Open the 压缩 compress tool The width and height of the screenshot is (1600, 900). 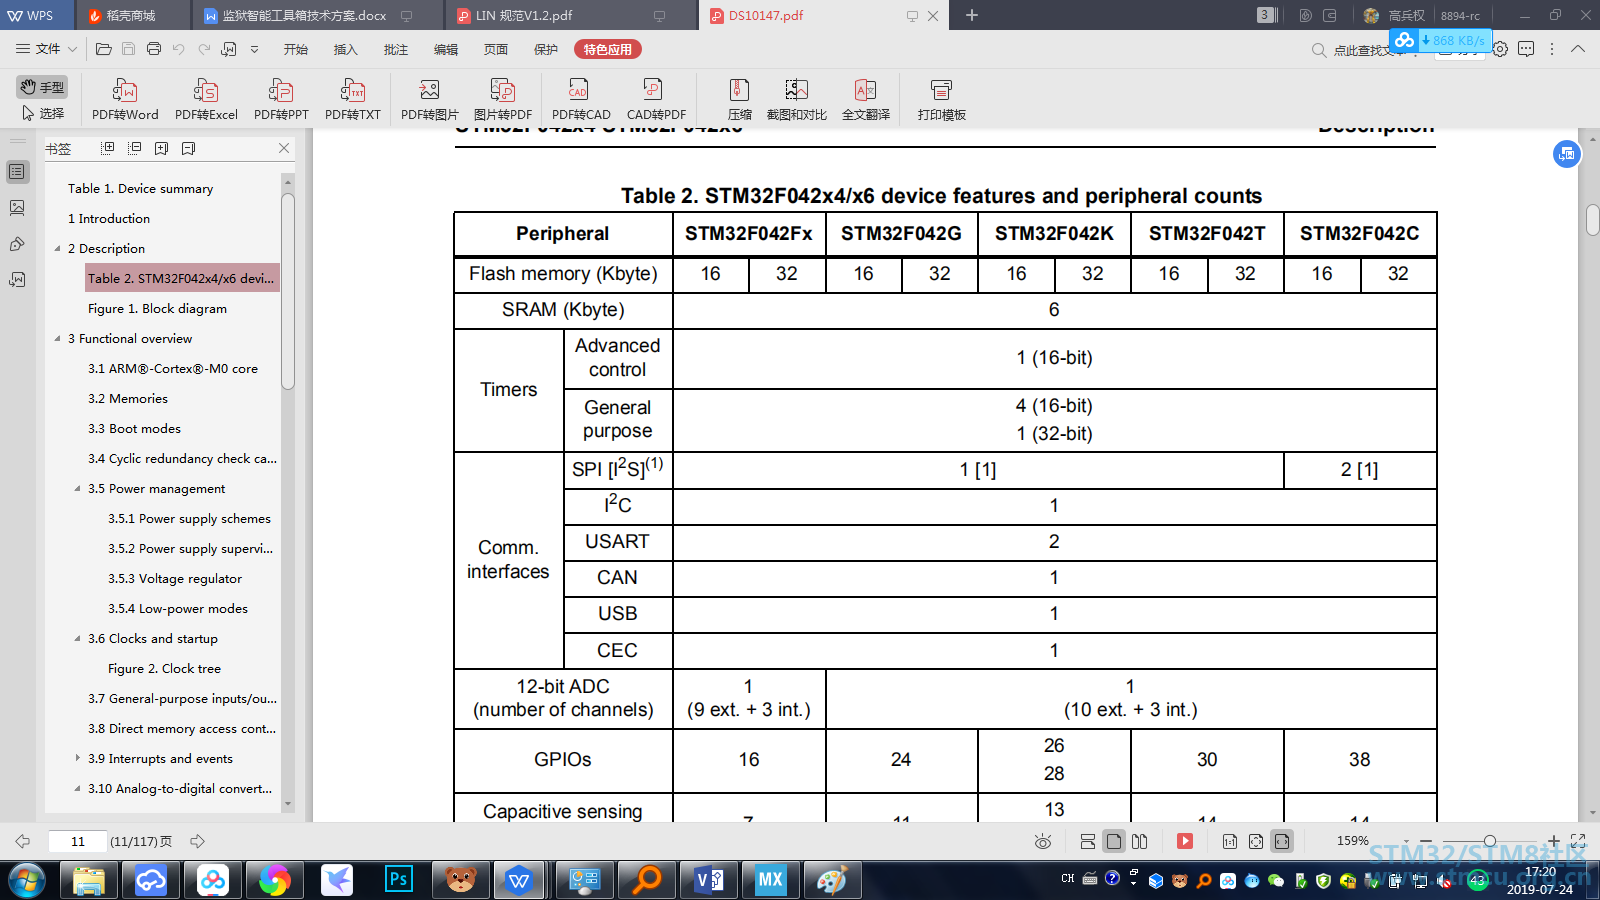click(x=740, y=100)
